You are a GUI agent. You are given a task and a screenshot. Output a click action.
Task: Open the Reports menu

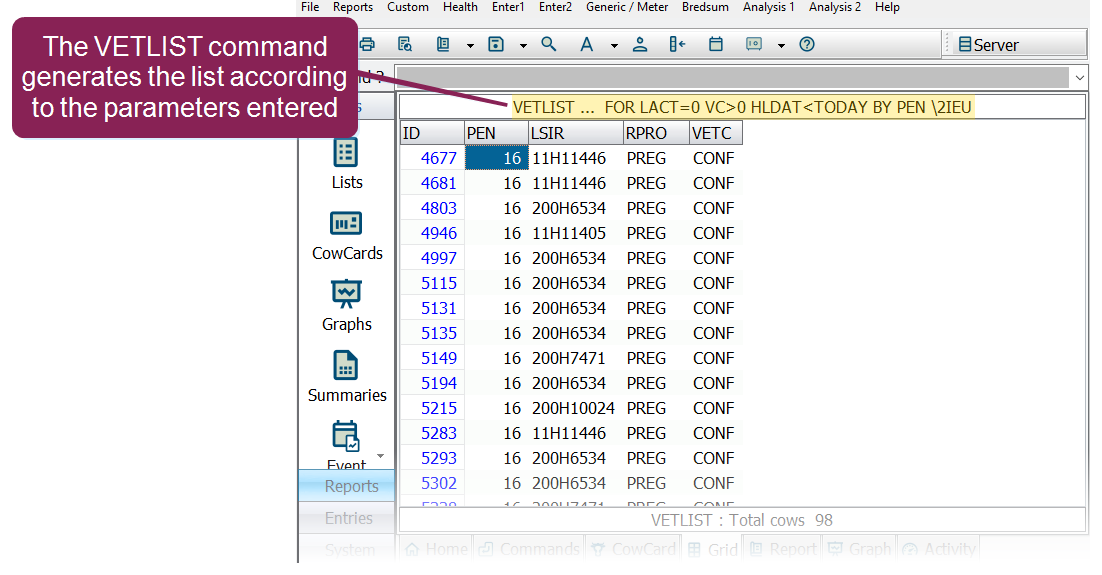pos(353,7)
